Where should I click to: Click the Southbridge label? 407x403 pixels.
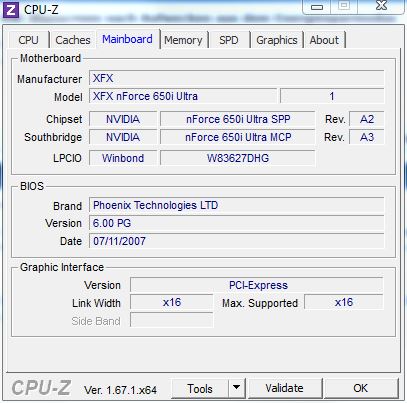[53, 137]
